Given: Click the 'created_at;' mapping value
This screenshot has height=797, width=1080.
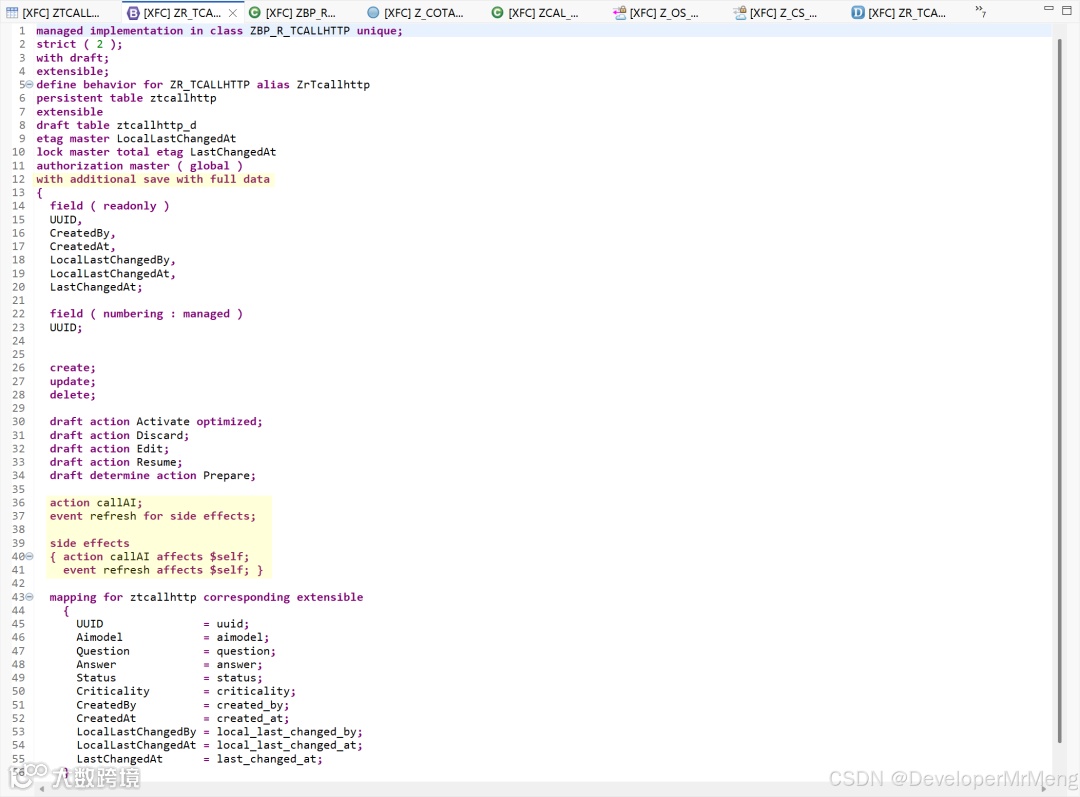Looking at the screenshot, I should (253, 718).
